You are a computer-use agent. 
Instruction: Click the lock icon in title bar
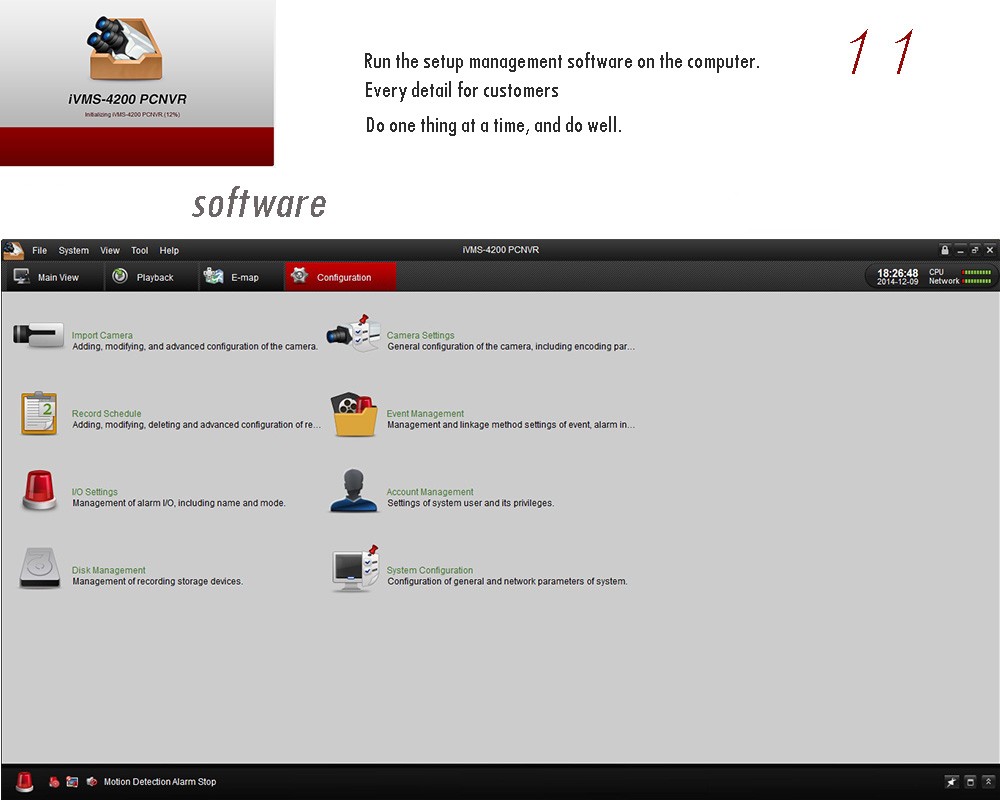(x=945, y=250)
